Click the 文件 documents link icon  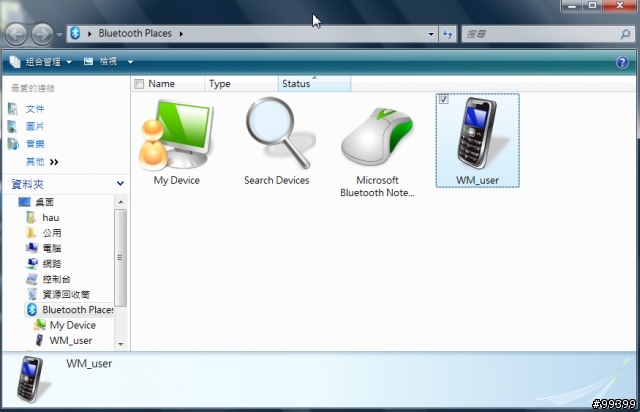pyautogui.click(x=13, y=109)
